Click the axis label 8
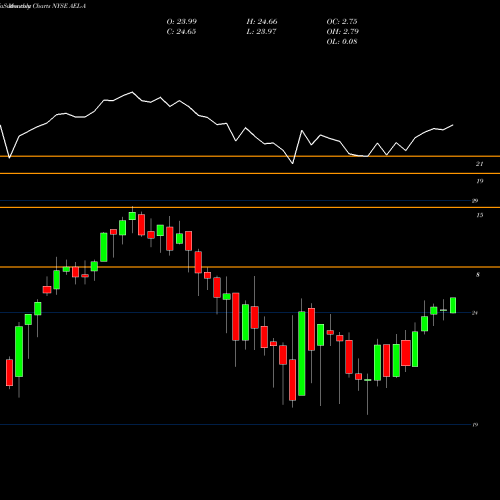This screenshot has height=500, width=500. pyautogui.click(x=478, y=275)
